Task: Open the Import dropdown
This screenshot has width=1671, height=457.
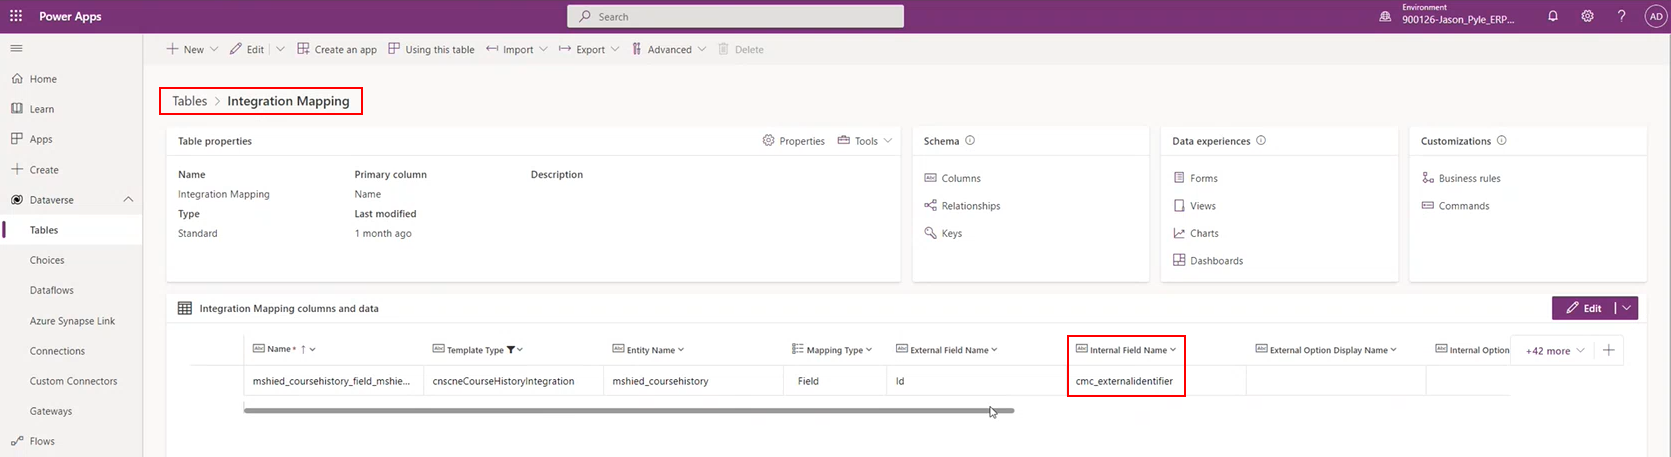Action: (x=517, y=49)
